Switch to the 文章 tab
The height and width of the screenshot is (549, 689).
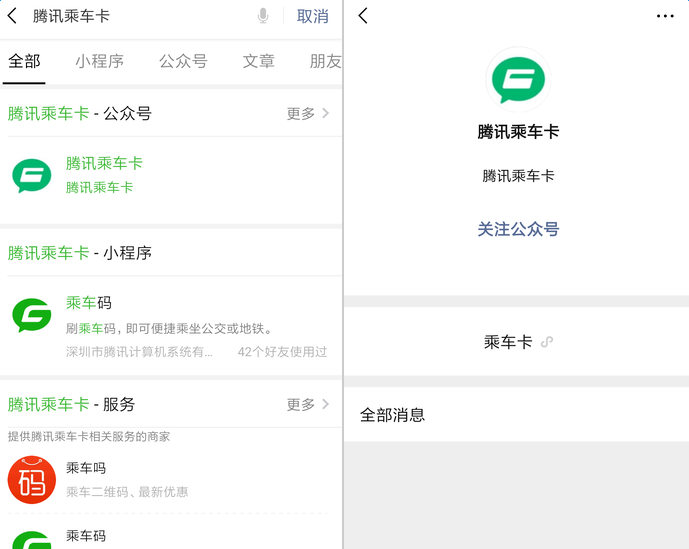259,61
